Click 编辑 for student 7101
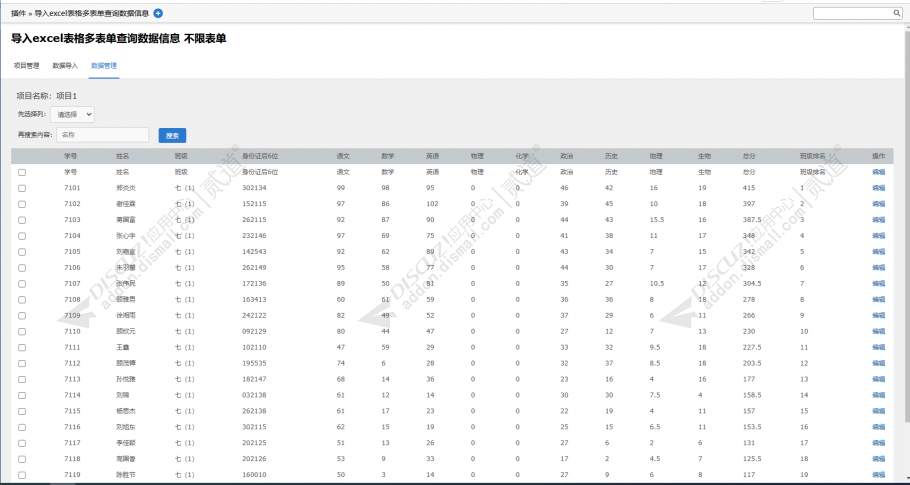This screenshot has height=485, width=910. tap(879, 188)
